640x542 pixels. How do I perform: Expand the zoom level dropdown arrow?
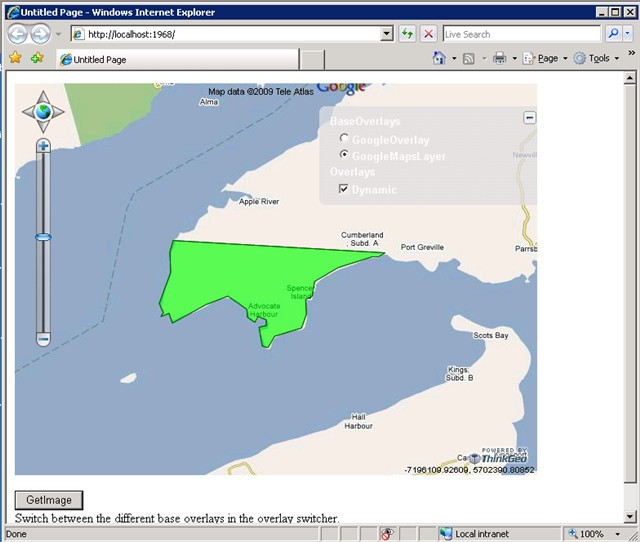click(617, 534)
